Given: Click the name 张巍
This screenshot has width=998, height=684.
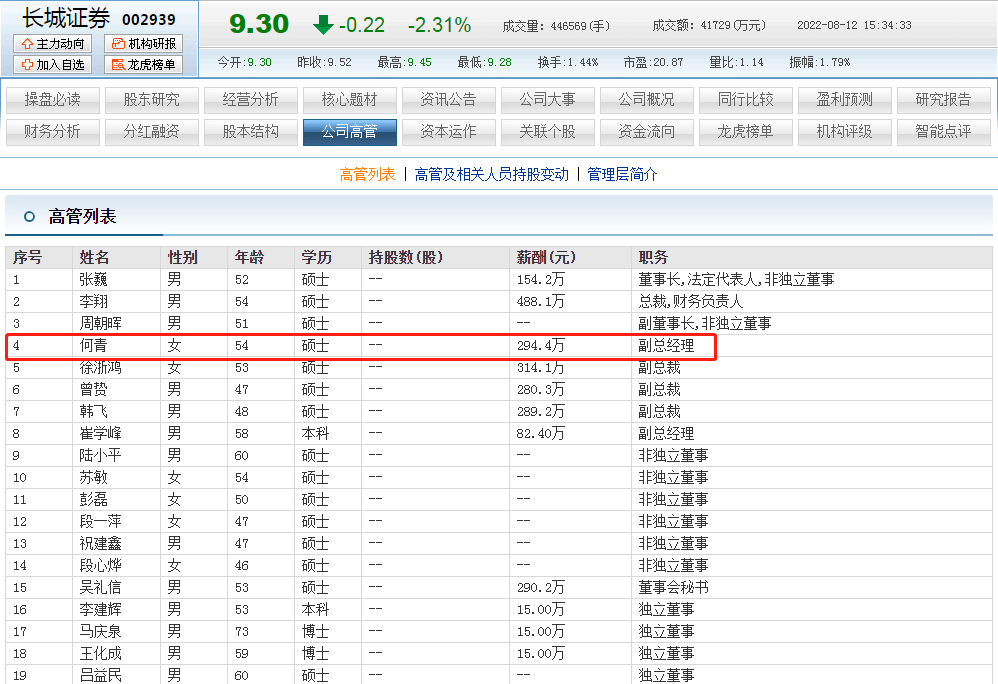Looking at the screenshot, I should [94, 279].
